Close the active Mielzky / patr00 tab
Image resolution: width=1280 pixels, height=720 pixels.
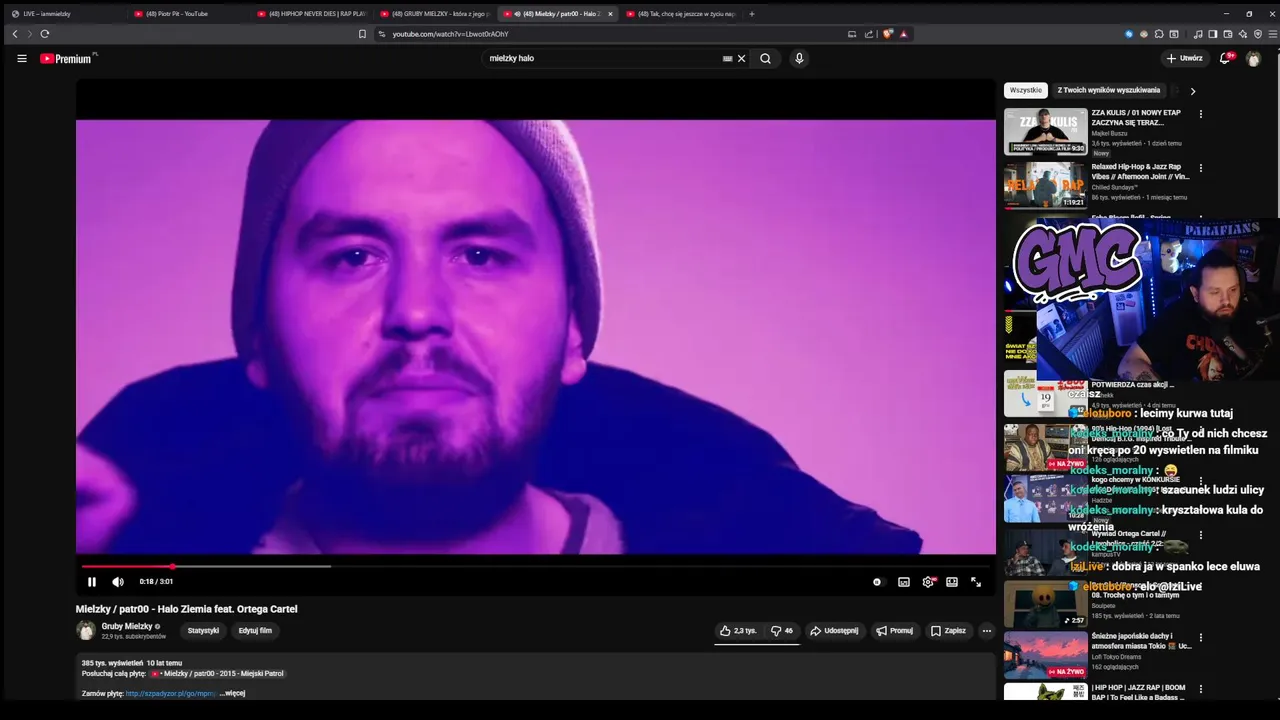tap(610, 14)
